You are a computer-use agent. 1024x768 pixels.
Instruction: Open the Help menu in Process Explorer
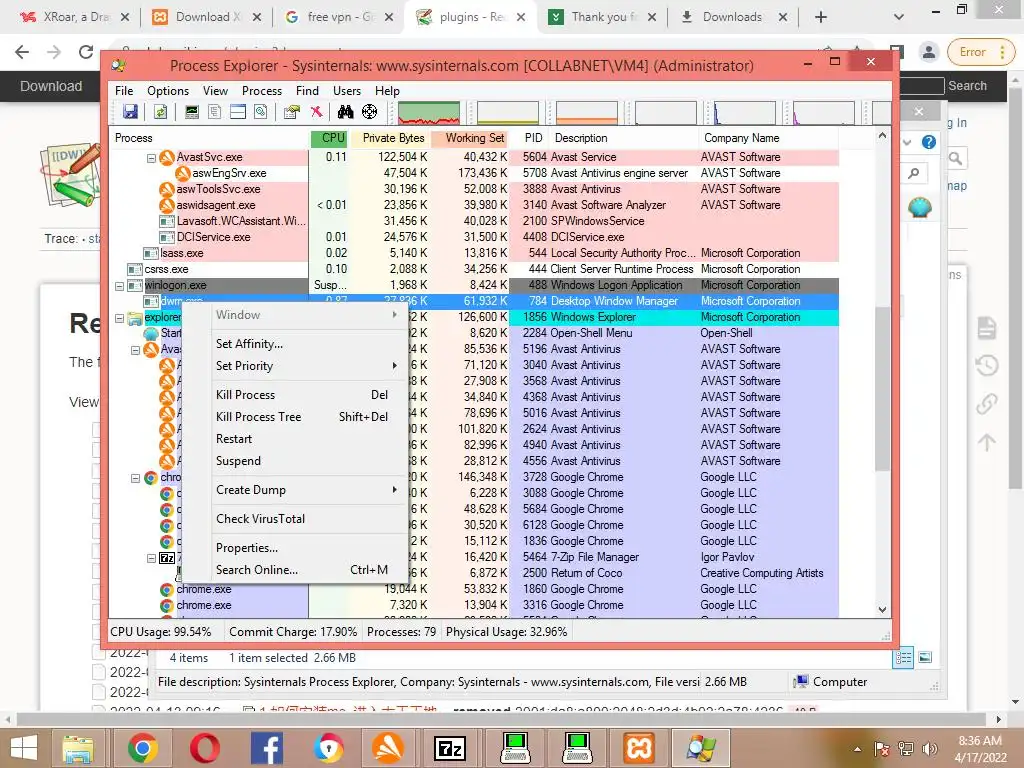(x=387, y=91)
